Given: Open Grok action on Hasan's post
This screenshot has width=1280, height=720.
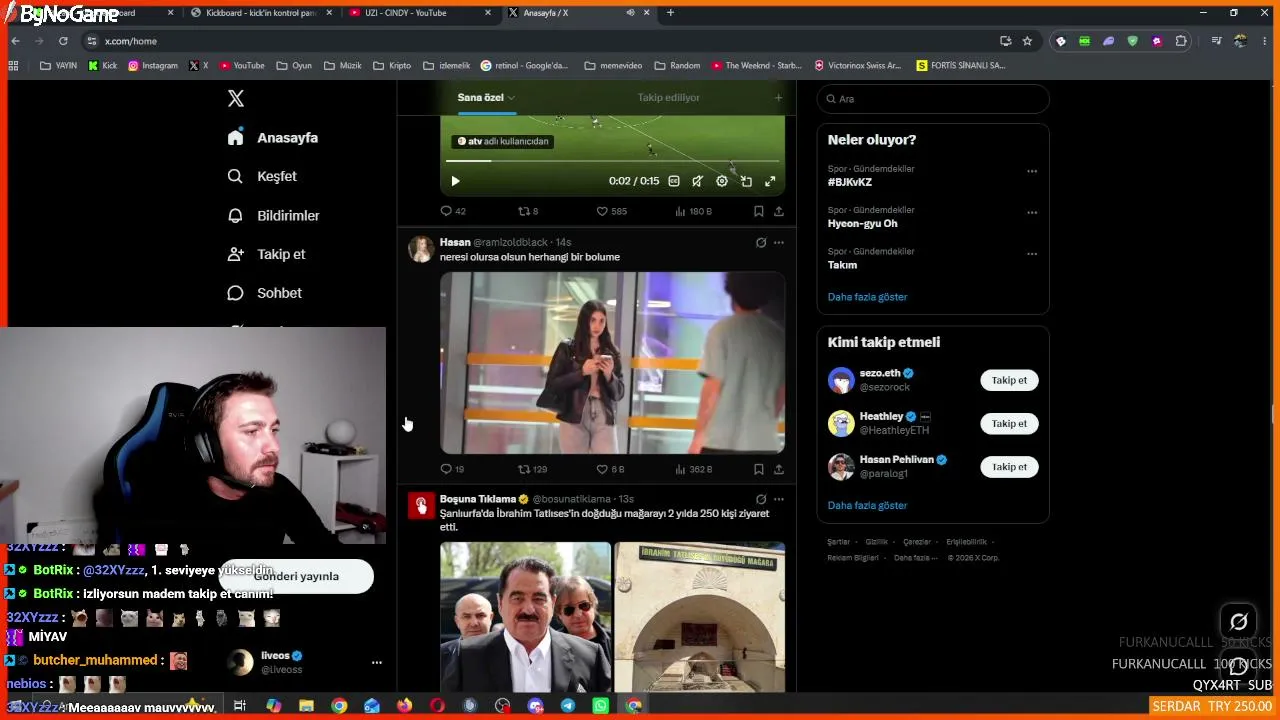Looking at the screenshot, I should click(761, 242).
